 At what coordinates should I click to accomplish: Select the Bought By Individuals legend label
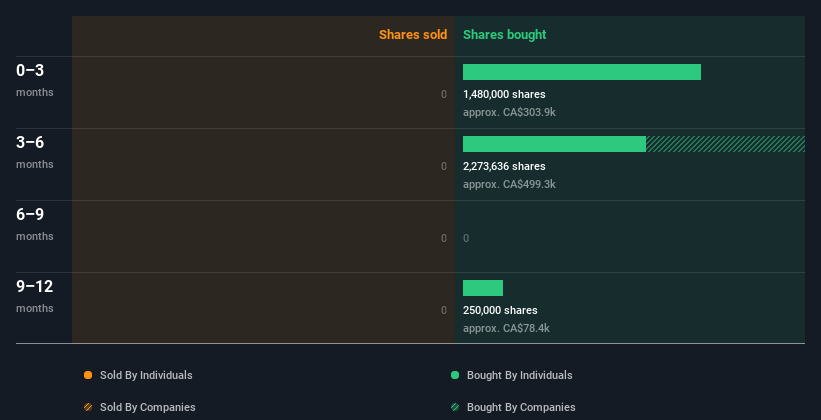[x=519, y=375]
